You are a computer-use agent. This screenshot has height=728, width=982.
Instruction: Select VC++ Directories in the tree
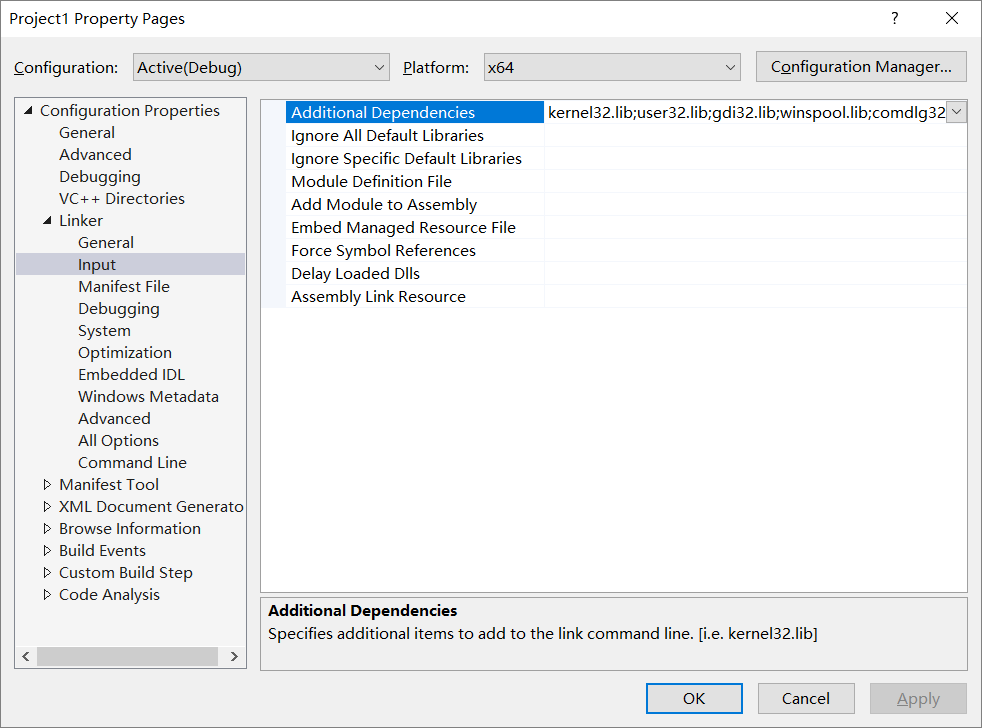121,198
